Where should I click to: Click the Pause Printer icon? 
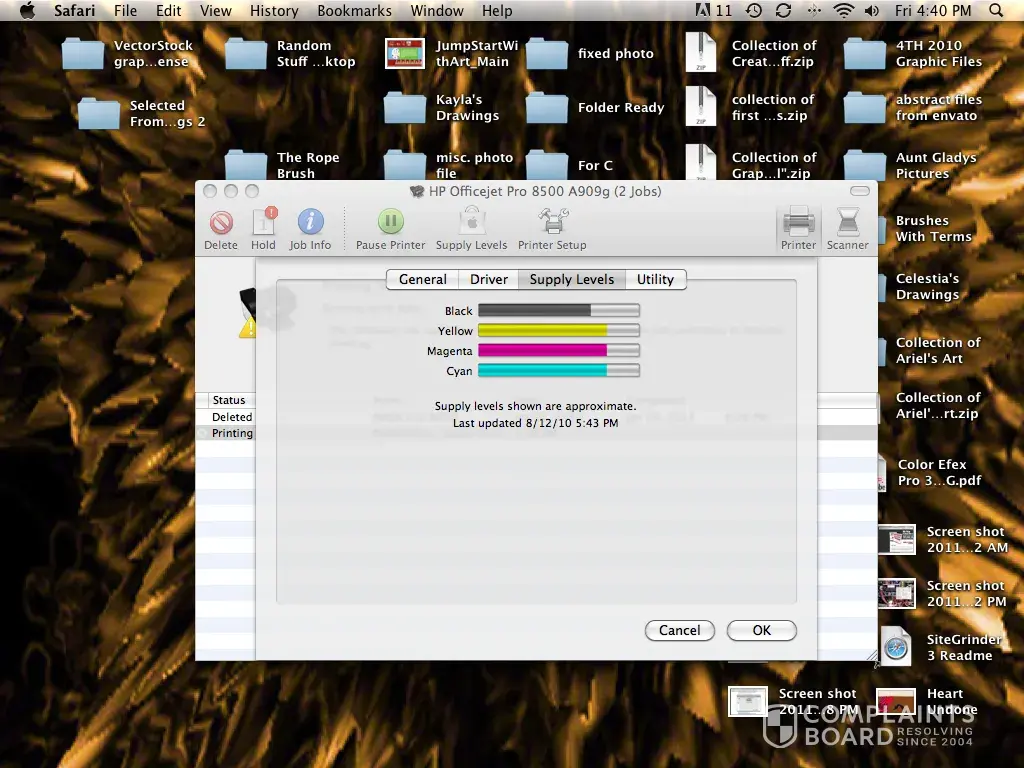(x=390, y=222)
